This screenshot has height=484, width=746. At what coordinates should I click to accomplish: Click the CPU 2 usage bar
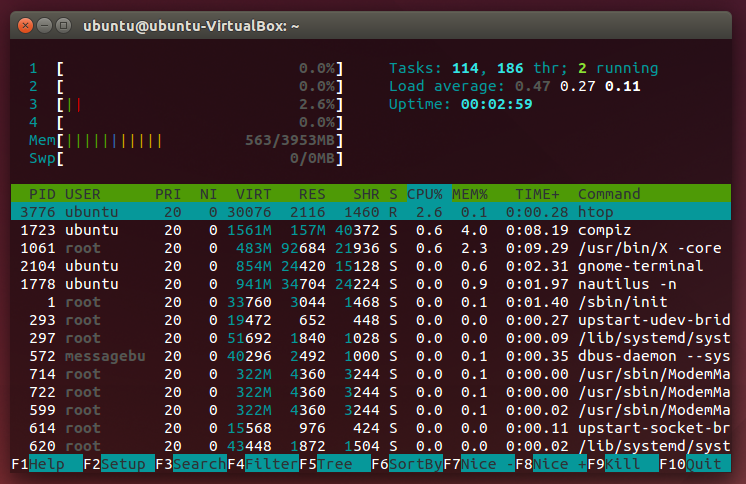[186, 86]
